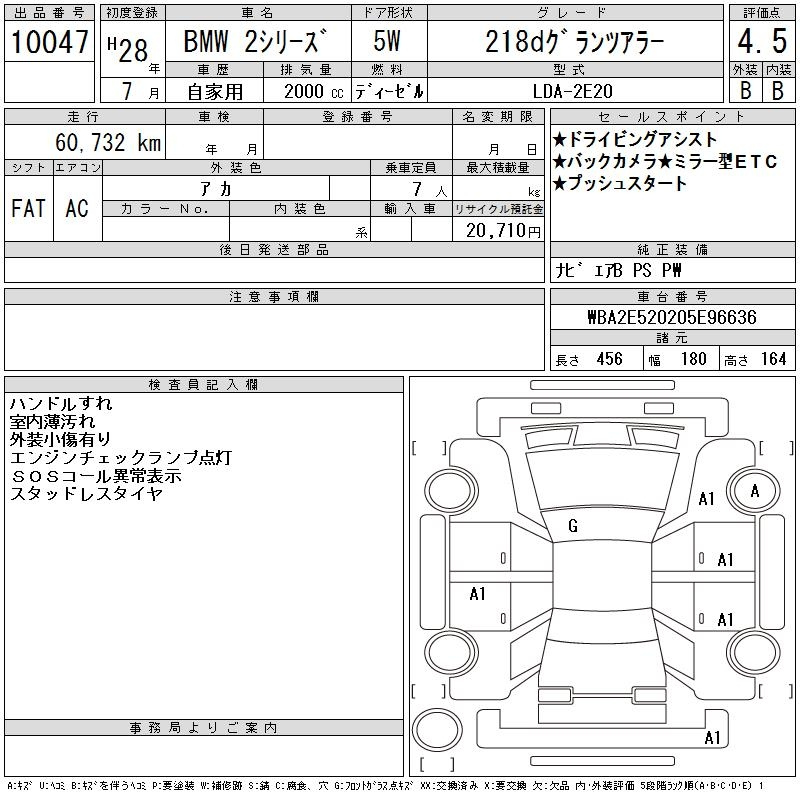Select chassis number WBA2E520205E96636

[672, 317]
